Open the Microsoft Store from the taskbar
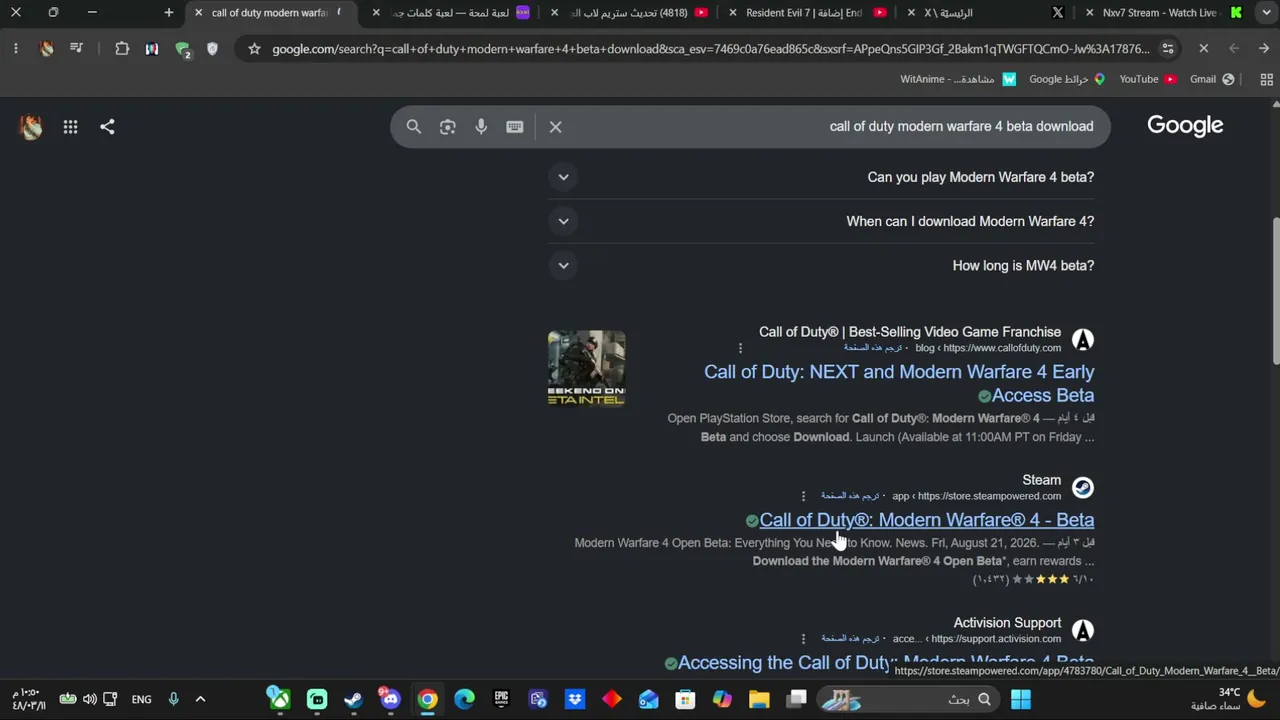 click(685, 700)
